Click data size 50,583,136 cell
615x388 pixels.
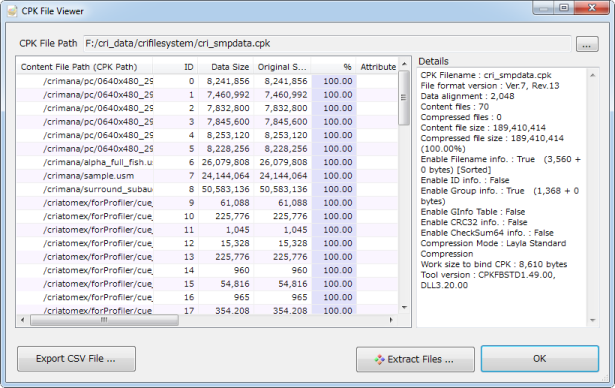pyautogui.click(x=226, y=189)
